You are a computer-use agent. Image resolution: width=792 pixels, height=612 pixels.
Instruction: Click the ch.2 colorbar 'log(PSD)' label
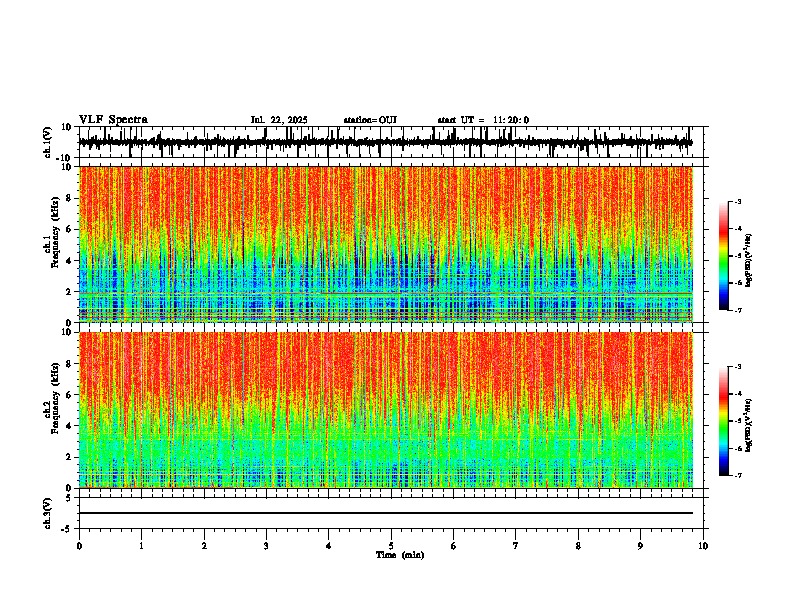(x=749, y=425)
